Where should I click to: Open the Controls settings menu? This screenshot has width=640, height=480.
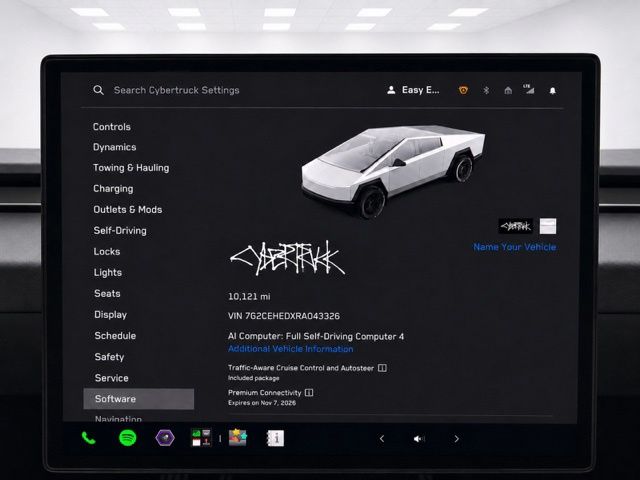coord(112,127)
